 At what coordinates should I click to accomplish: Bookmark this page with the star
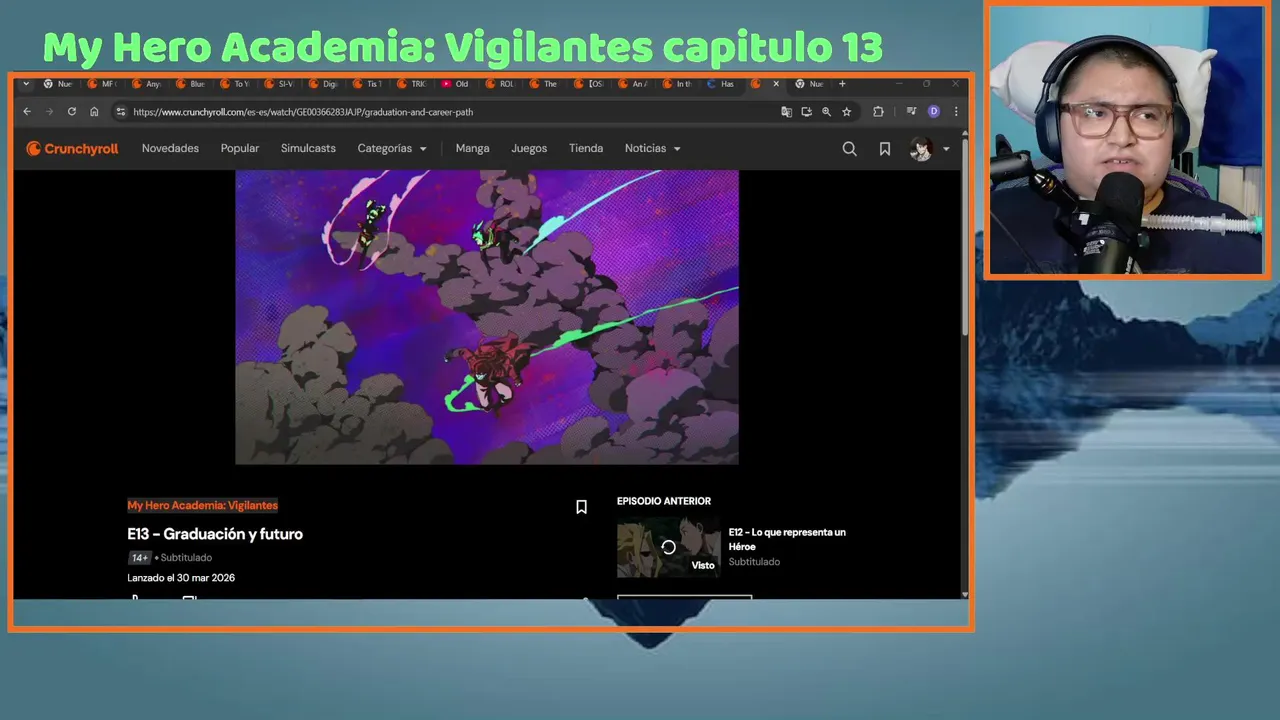tap(846, 112)
